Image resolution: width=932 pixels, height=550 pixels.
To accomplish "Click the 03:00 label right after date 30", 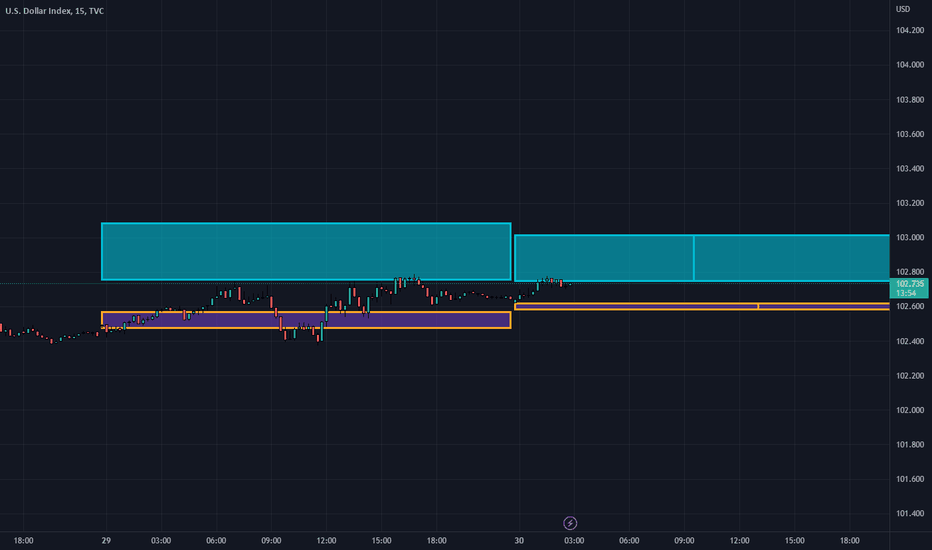I will [x=574, y=540].
